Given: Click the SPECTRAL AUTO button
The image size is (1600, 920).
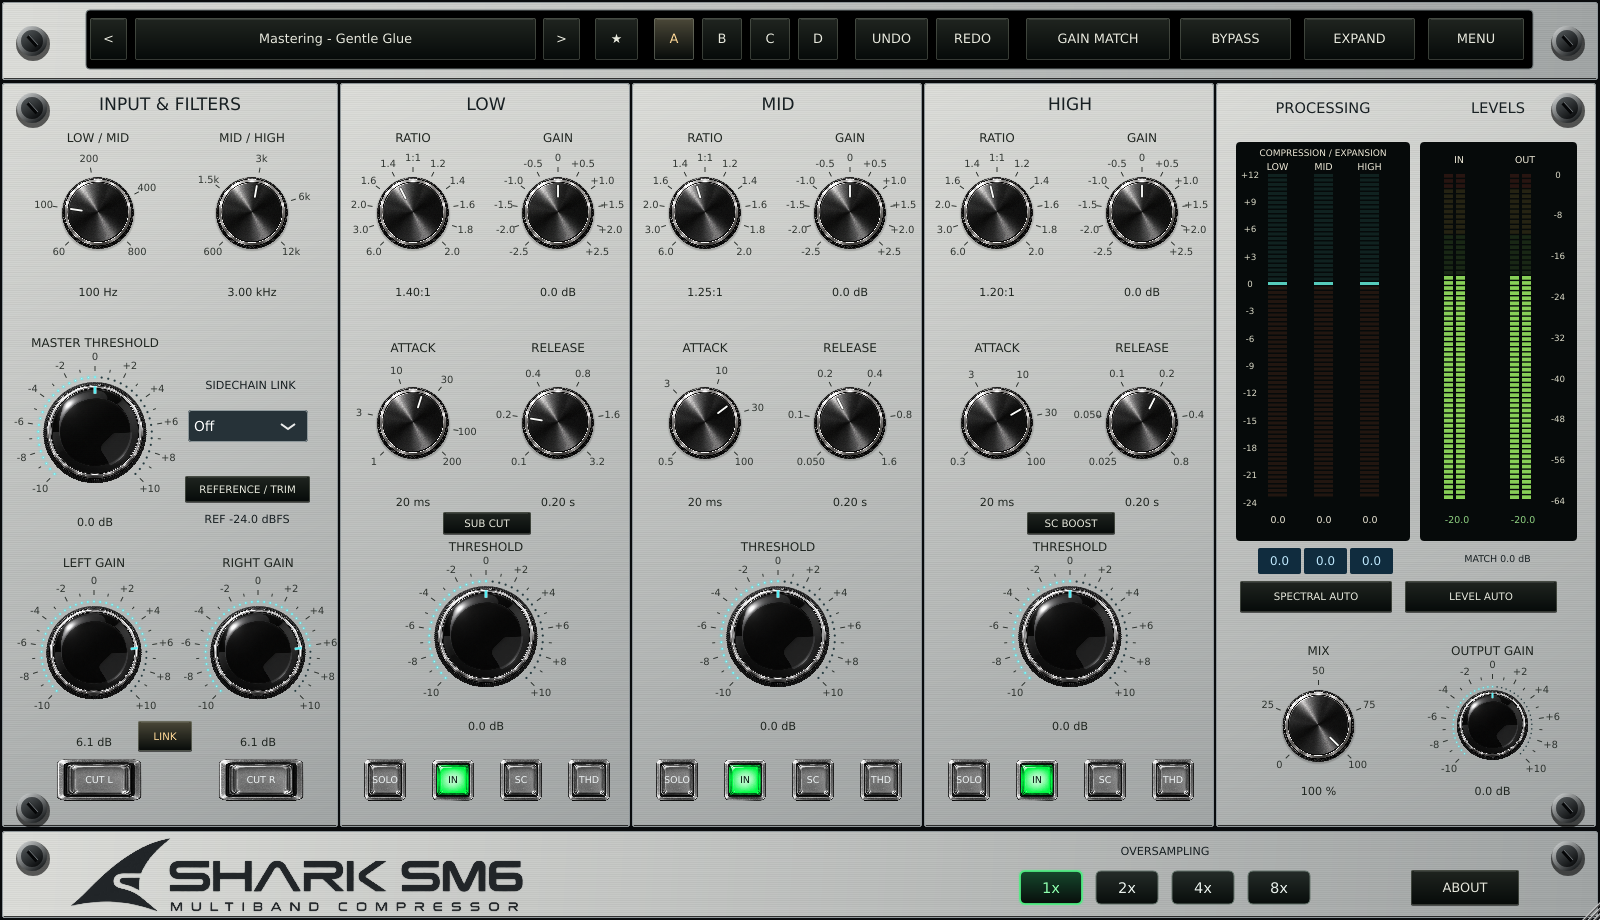Looking at the screenshot, I should pos(1316,596).
